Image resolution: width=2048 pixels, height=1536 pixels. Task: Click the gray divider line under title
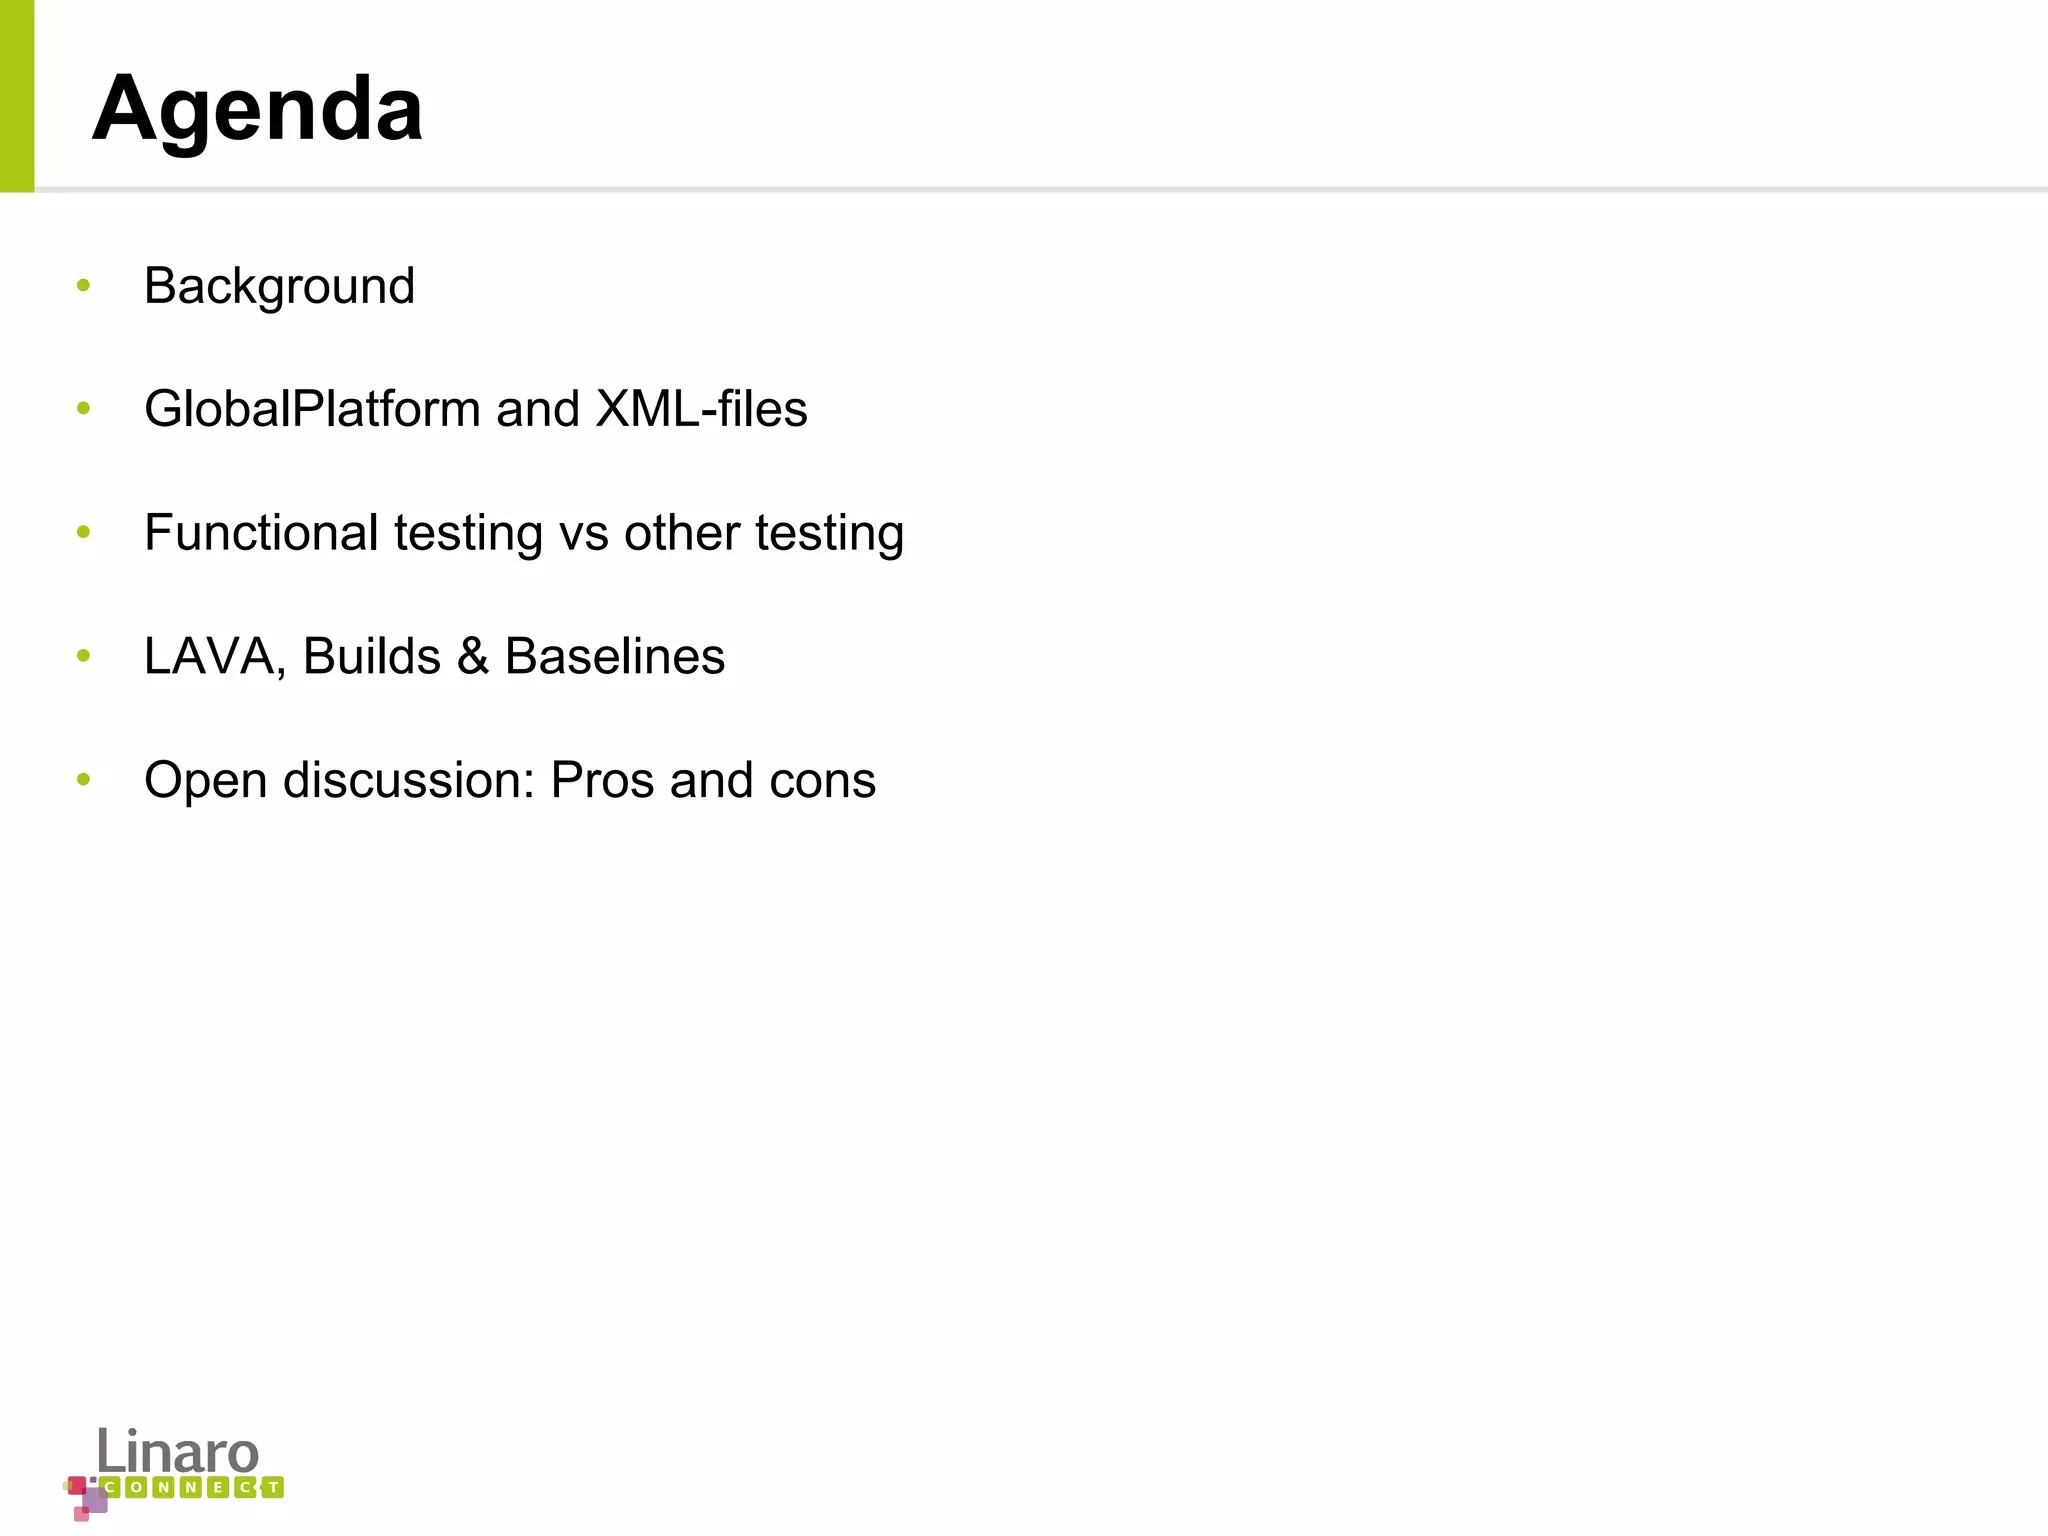(1041, 189)
